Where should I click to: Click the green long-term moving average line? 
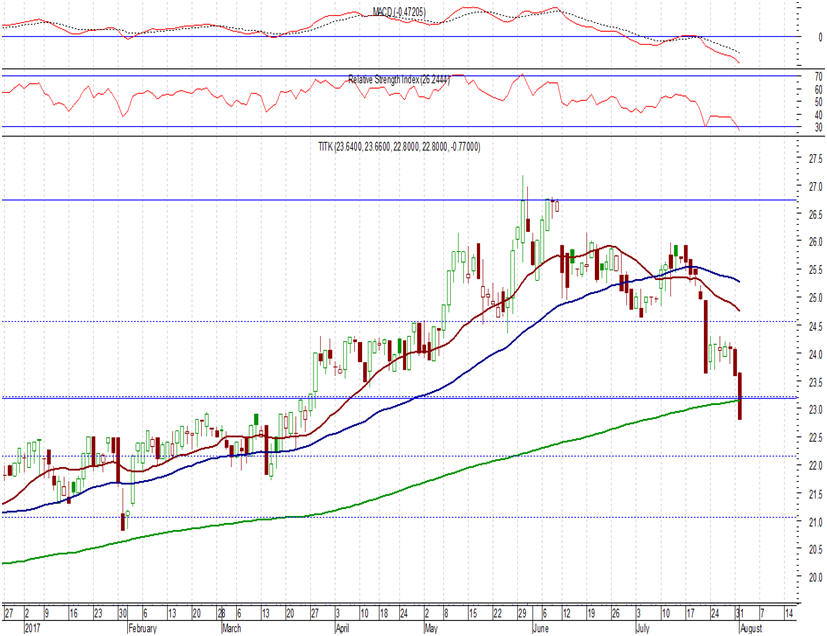click(369, 500)
